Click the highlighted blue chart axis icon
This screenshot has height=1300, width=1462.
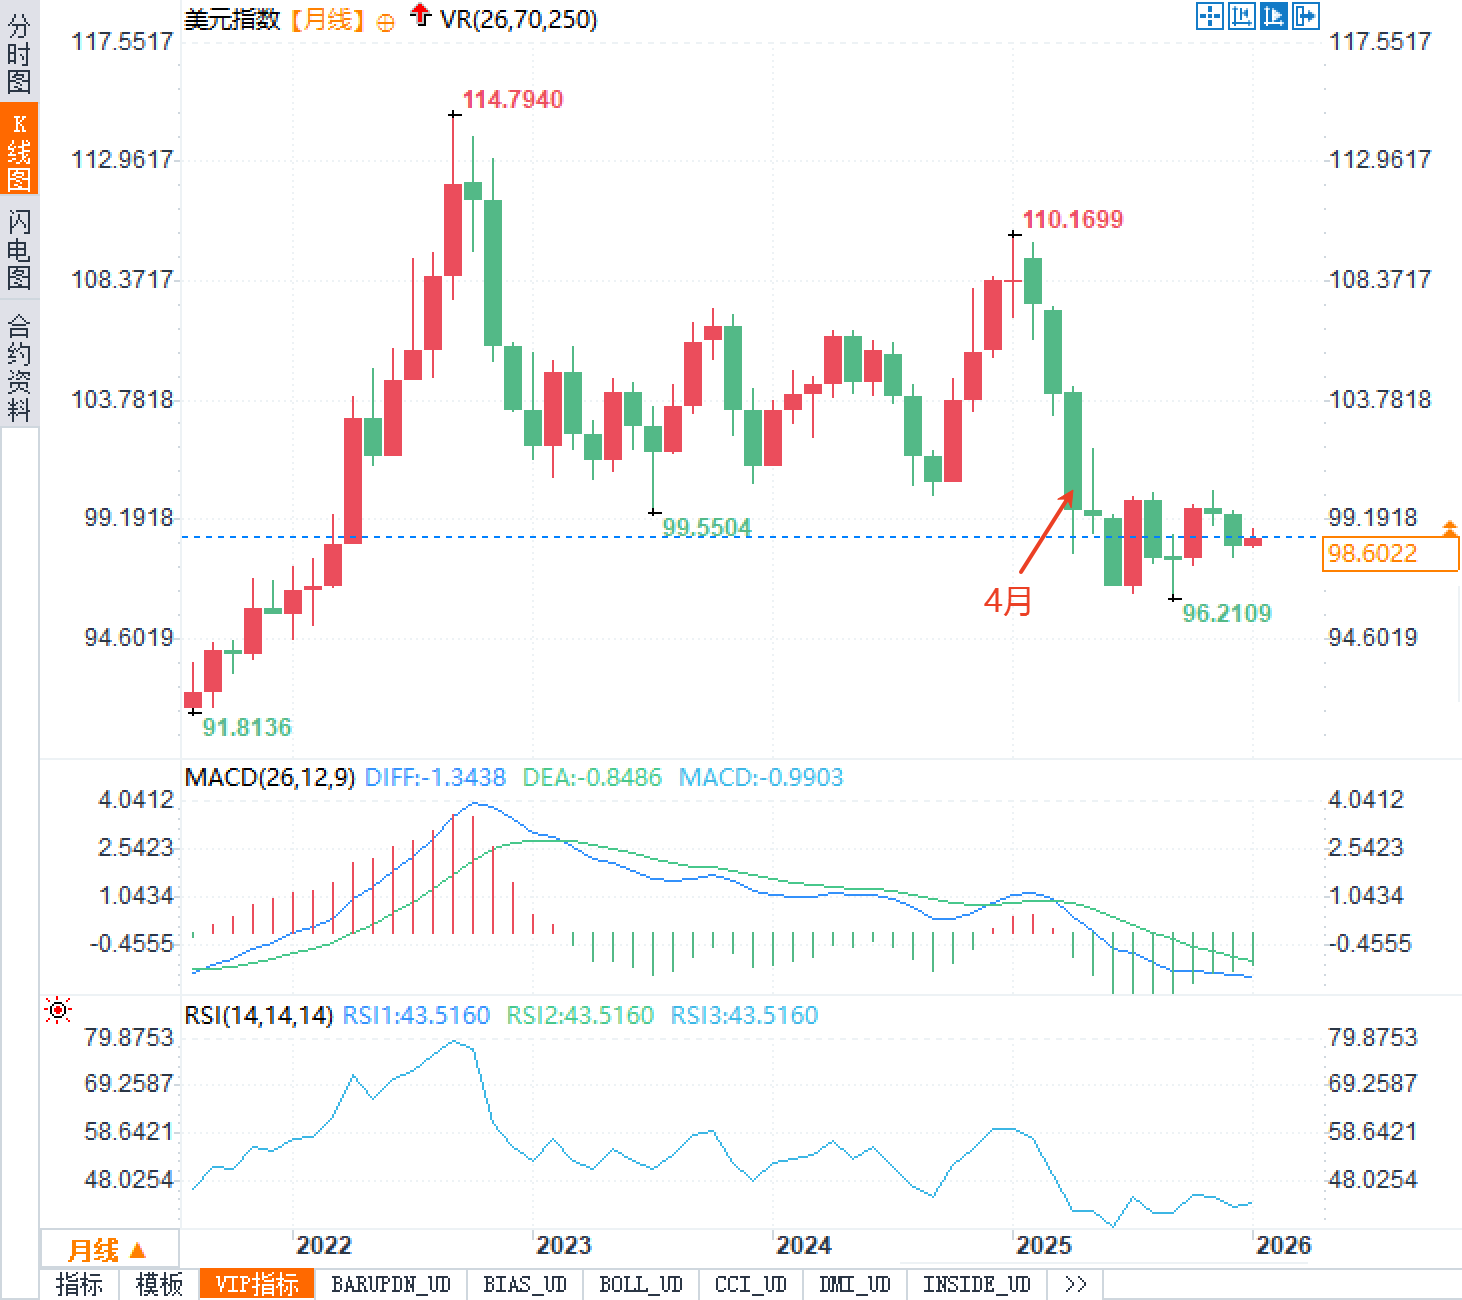click(1274, 16)
